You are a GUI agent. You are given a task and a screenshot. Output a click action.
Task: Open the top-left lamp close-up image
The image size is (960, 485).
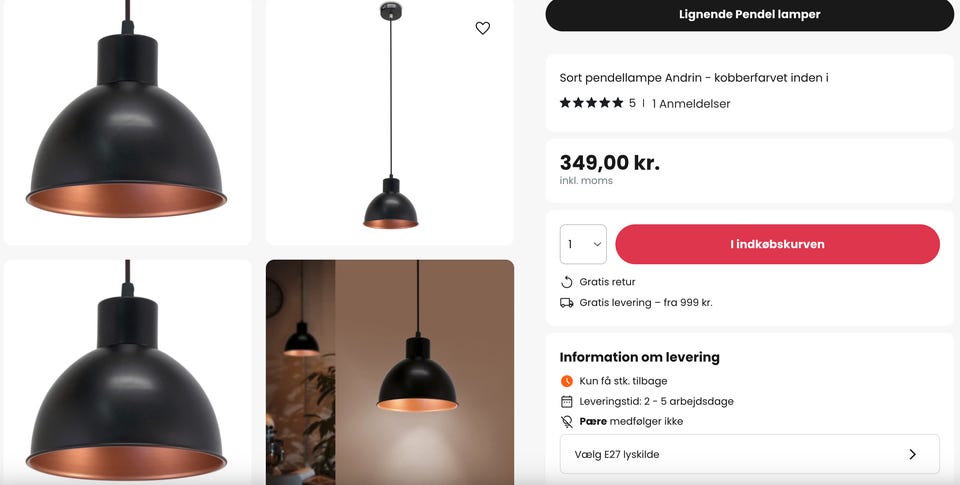point(127,122)
